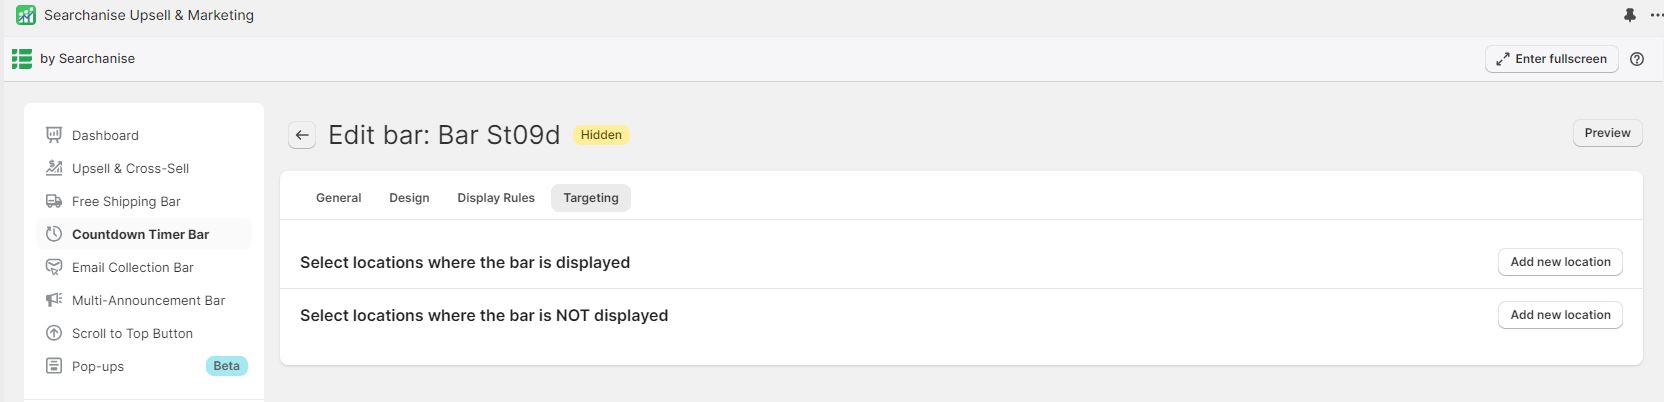Click the Preview button

point(1607,133)
